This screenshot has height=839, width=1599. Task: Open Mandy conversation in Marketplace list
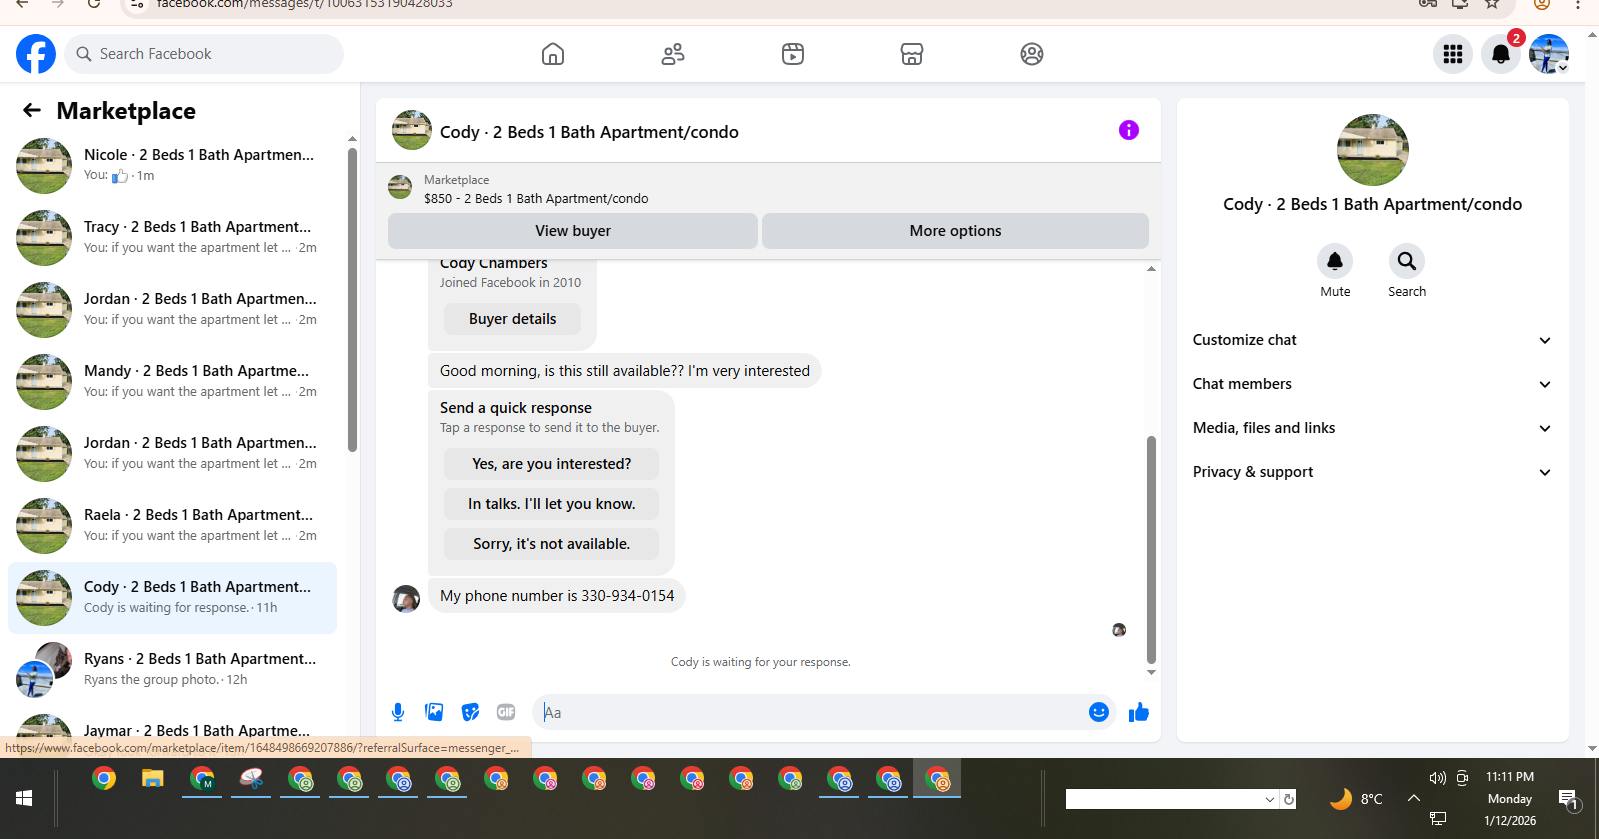pyautogui.click(x=172, y=381)
